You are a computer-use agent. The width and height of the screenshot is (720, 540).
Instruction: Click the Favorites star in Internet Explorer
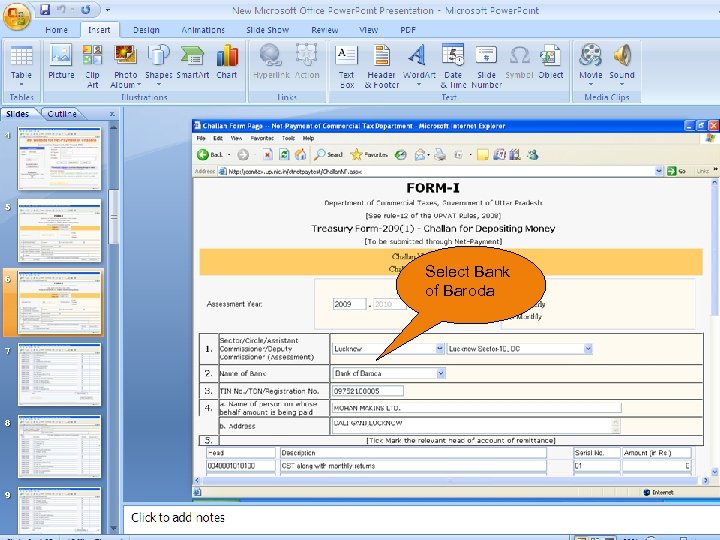[369, 155]
